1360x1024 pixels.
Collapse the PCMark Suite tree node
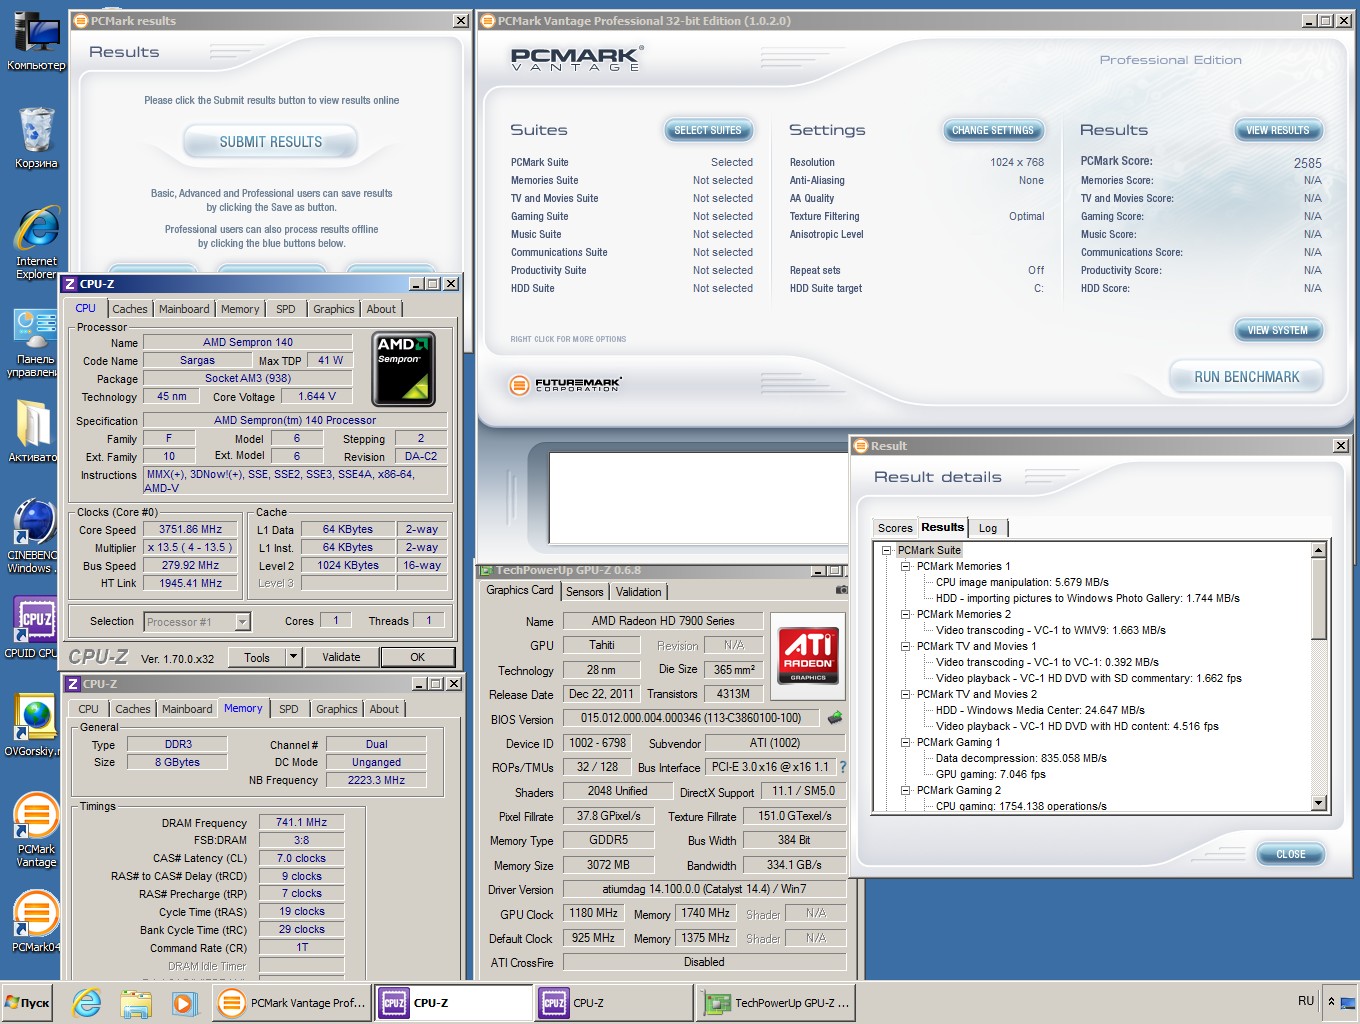(886, 550)
